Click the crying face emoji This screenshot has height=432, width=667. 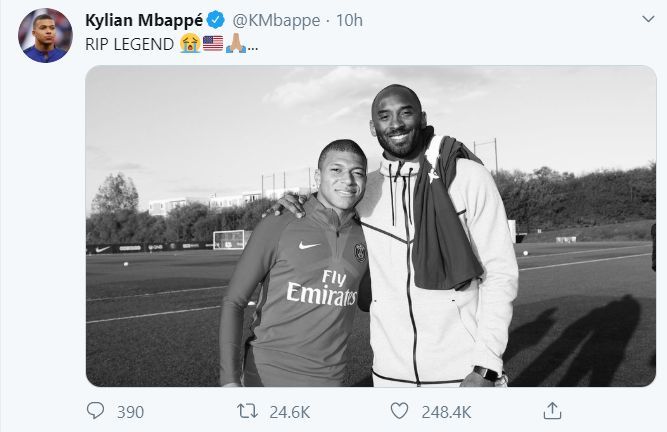coord(190,45)
